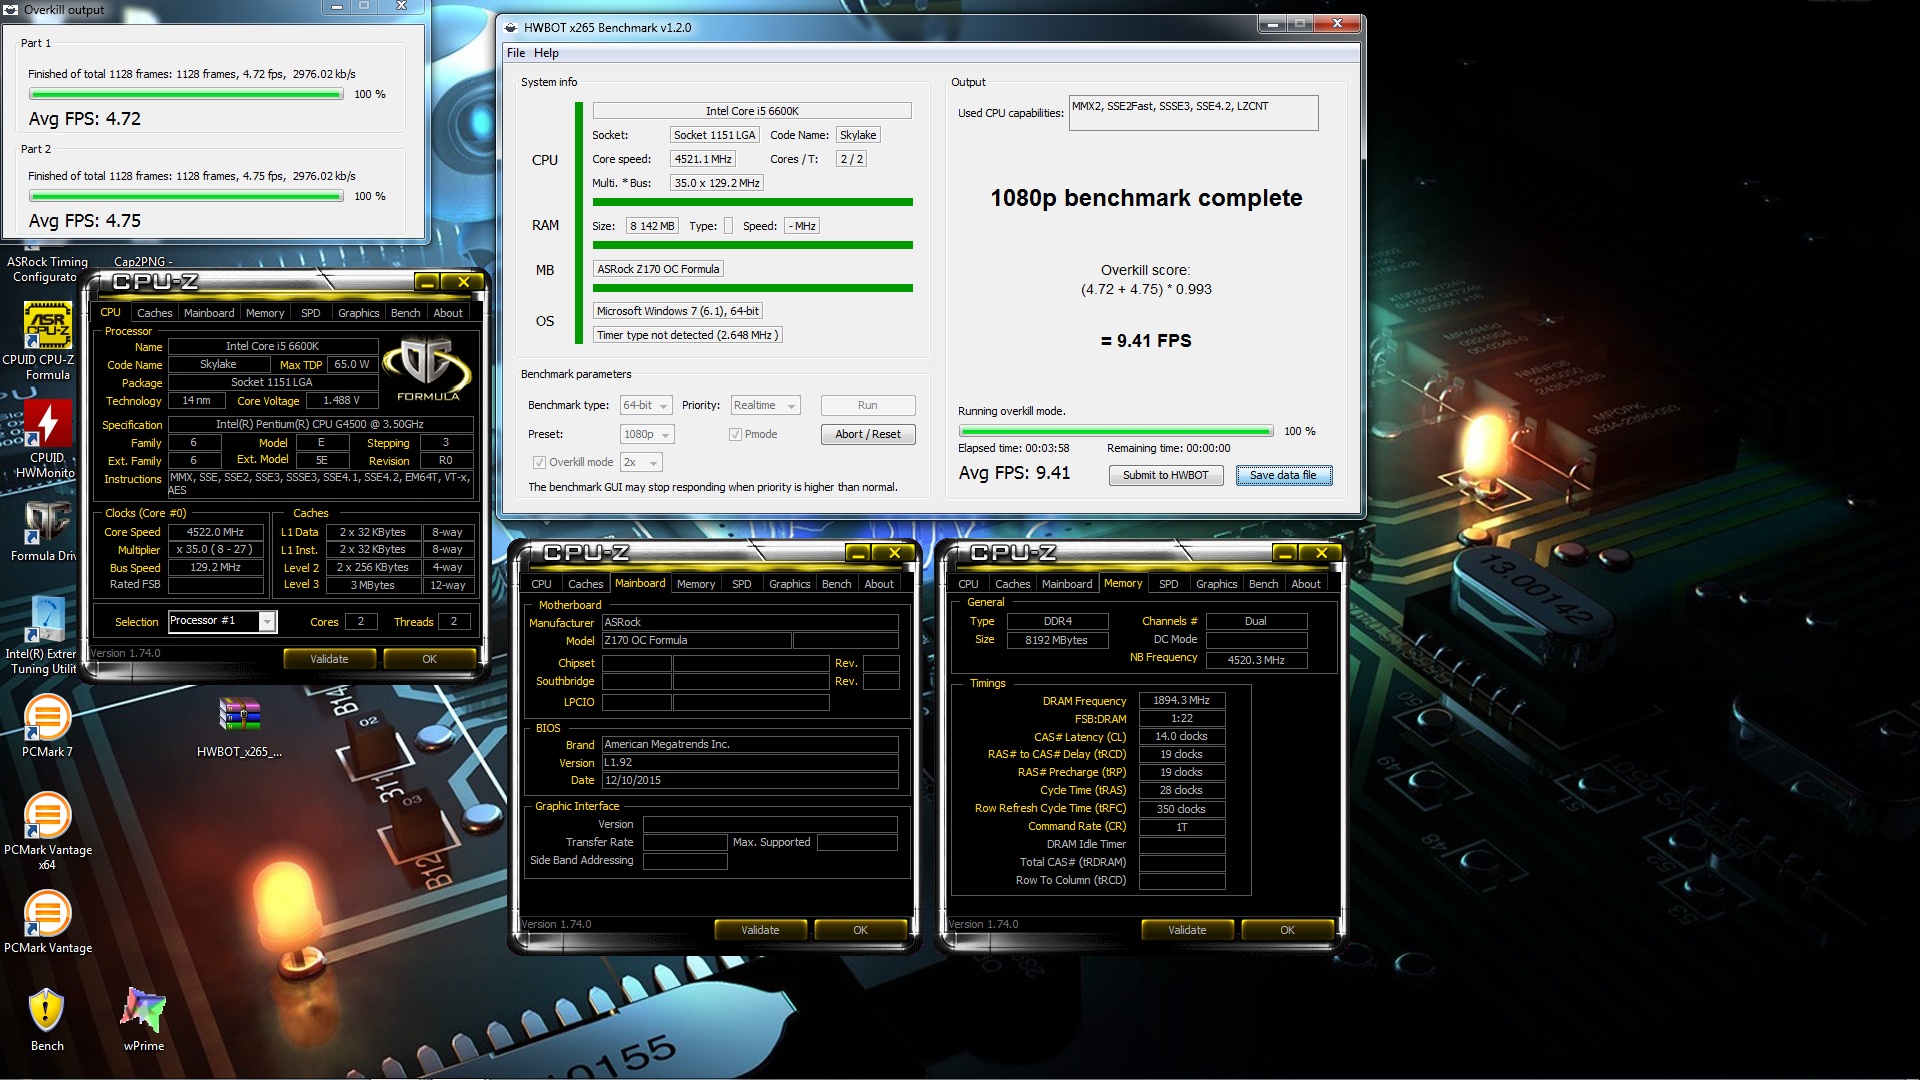Click CAS# Latency 14.0 clocks value
The width and height of the screenshot is (1920, 1080).
tap(1181, 737)
